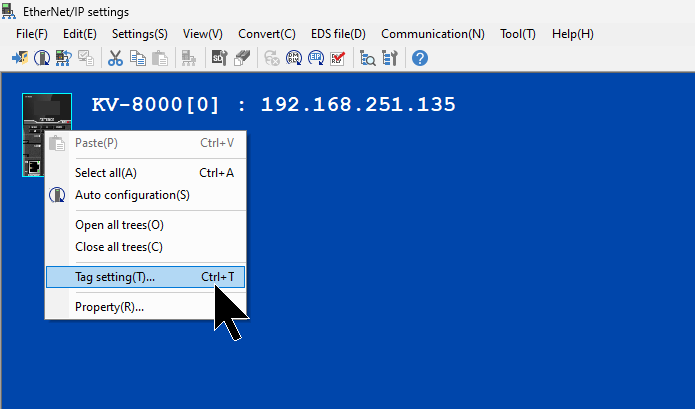Click the SD wrench settings icon
Image resolution: width=695 pixels, height=409 pixels.
[219, 58]
